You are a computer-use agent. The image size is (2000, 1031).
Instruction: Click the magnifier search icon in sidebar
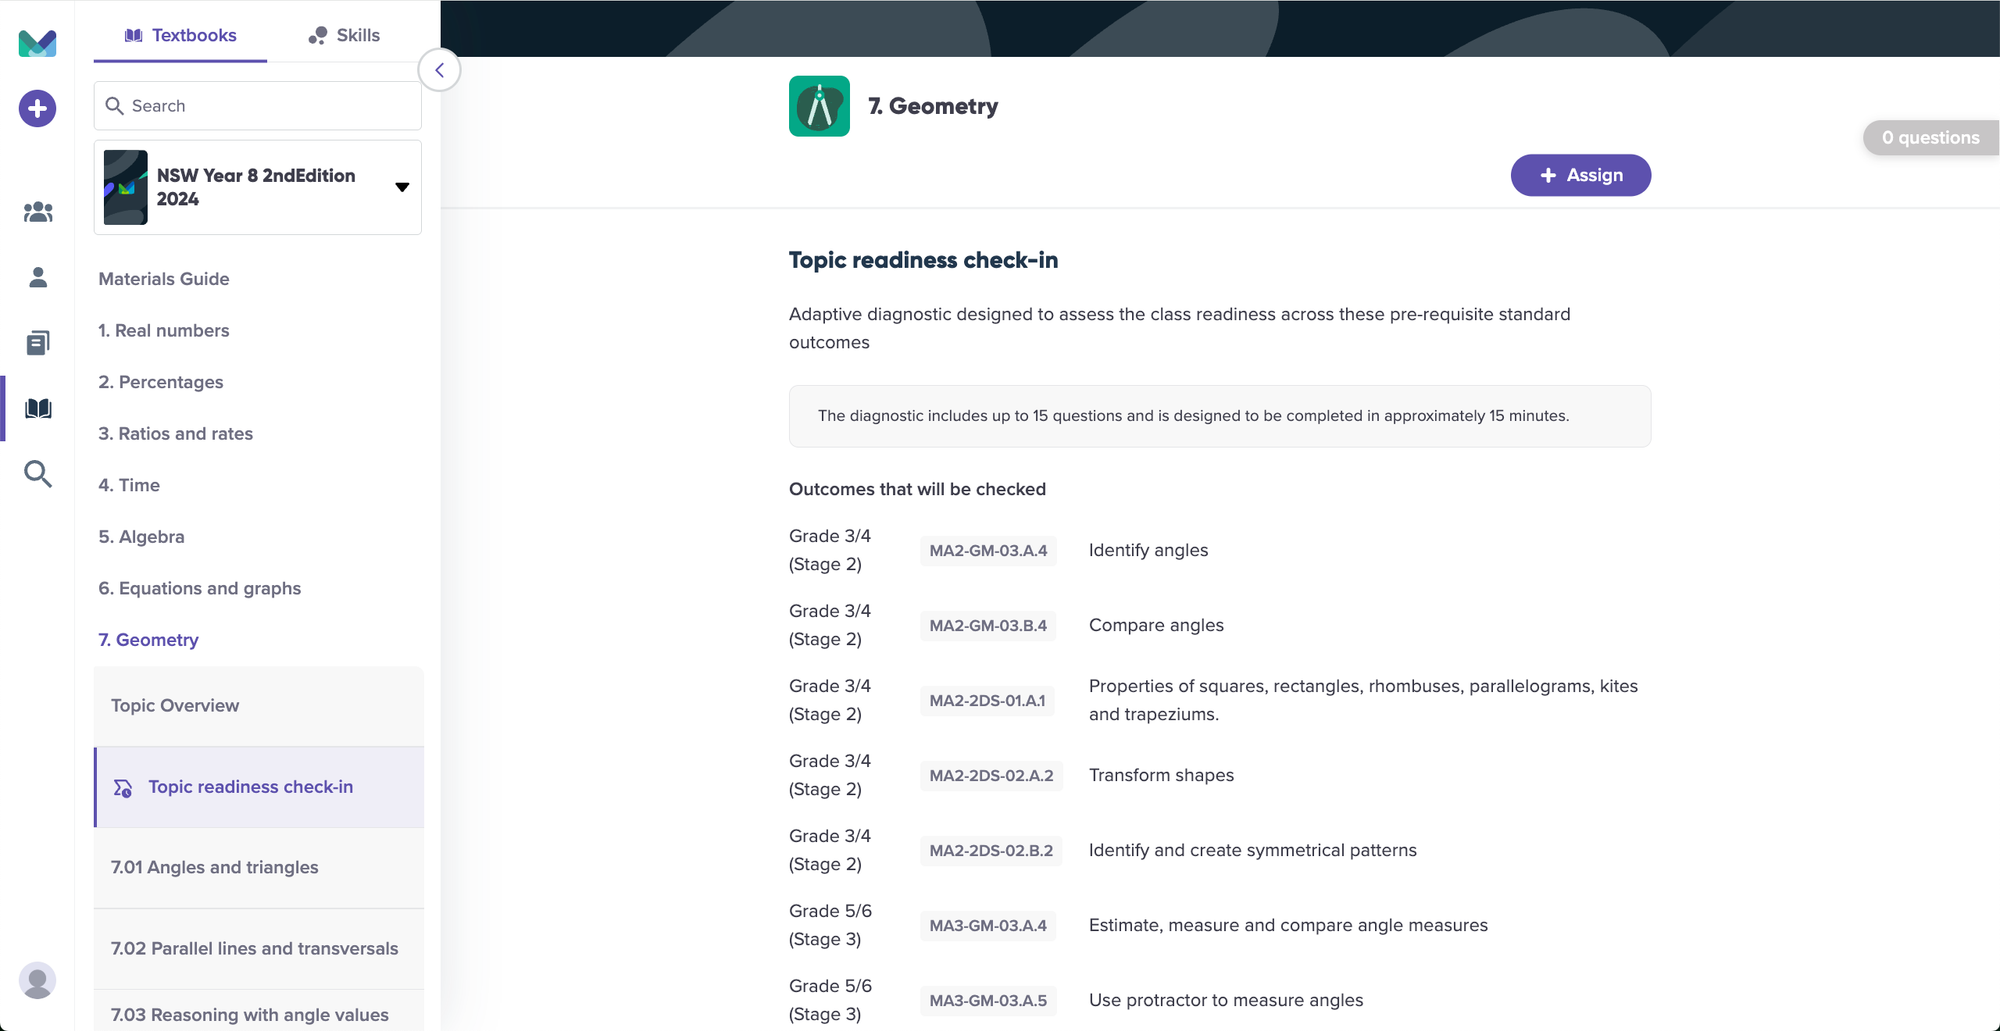click(x=38, y=474)
